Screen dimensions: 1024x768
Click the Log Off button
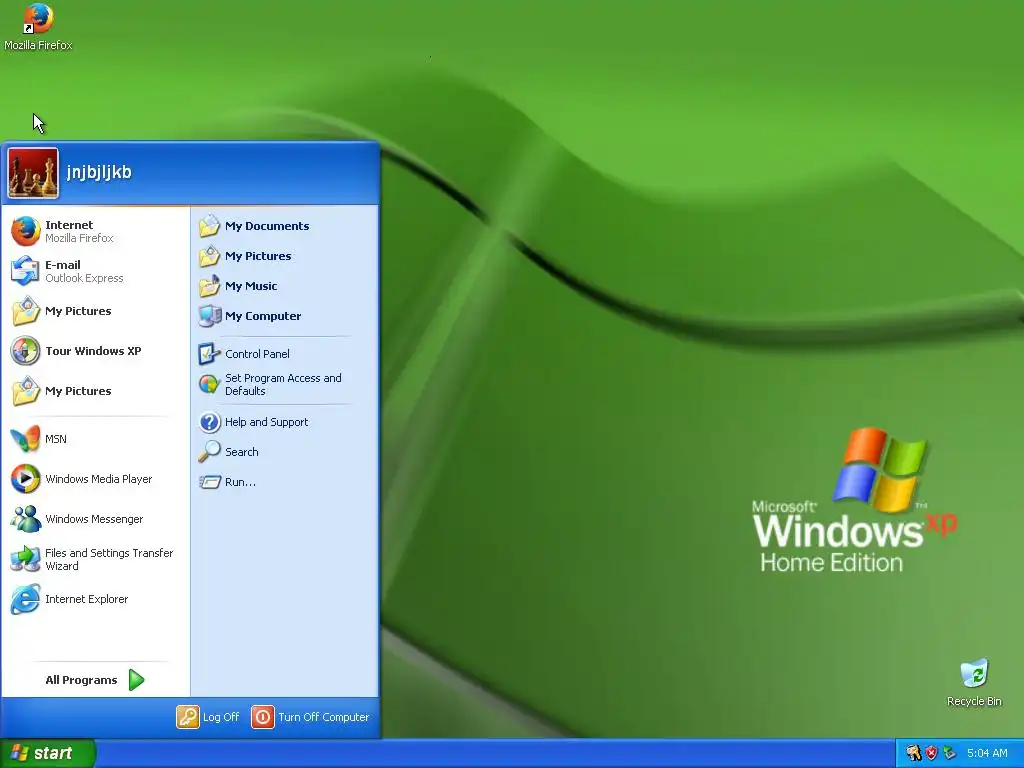(208, 717)
